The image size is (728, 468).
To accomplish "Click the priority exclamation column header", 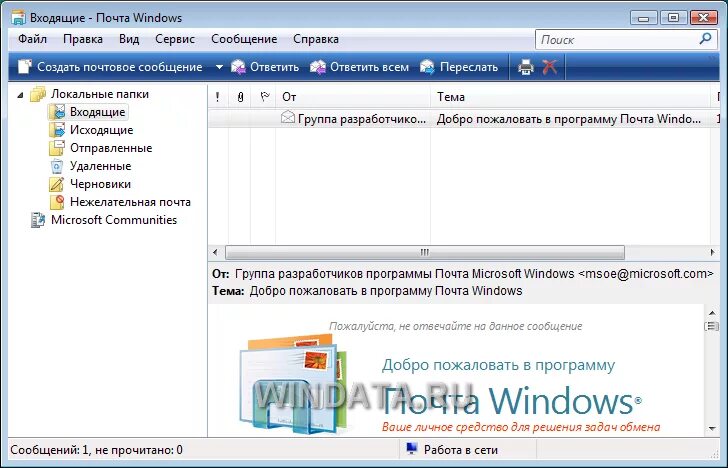I will (217, 97).
